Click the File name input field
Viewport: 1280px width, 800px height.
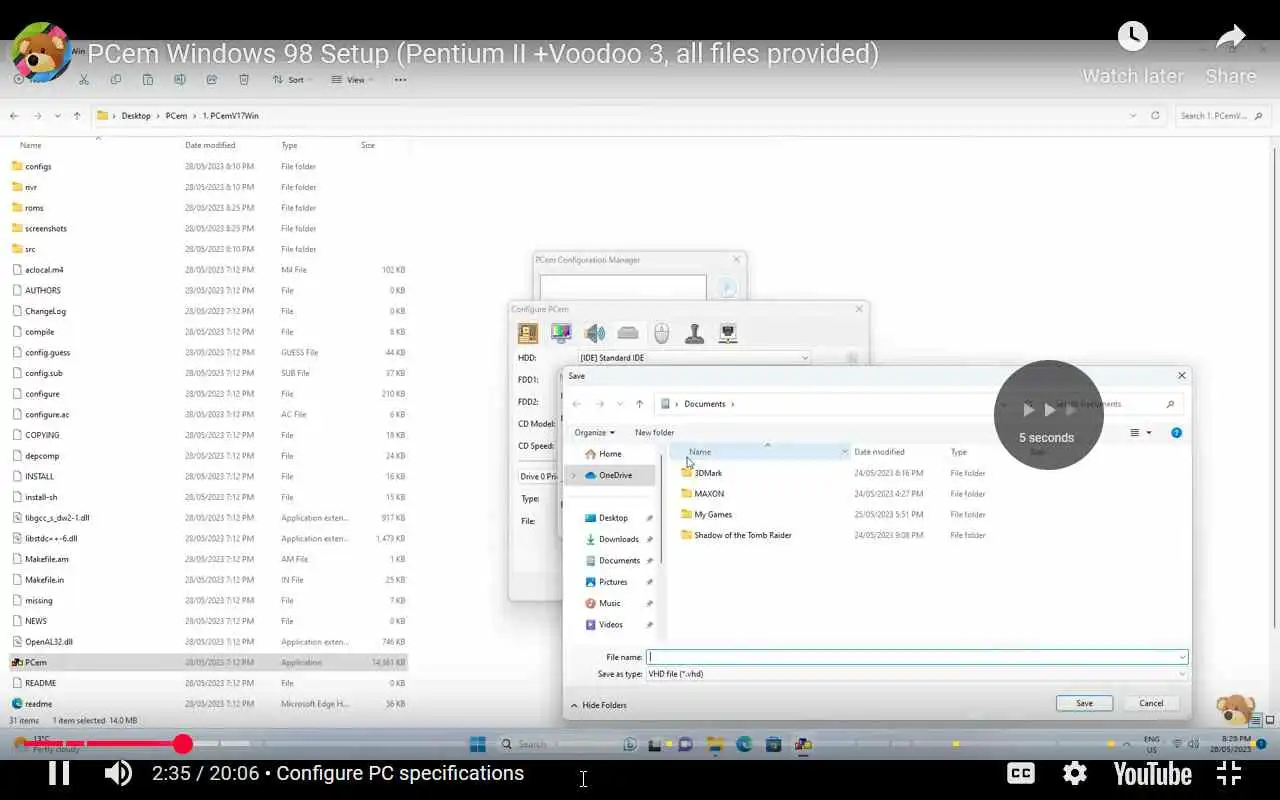tap(917, 657)
